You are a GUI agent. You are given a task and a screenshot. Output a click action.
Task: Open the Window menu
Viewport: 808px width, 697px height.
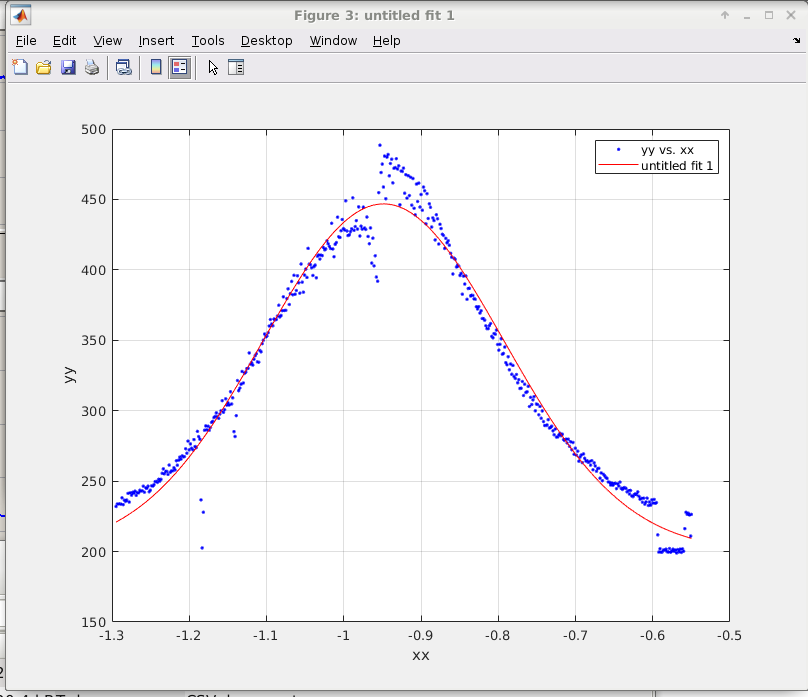(333, 41)
